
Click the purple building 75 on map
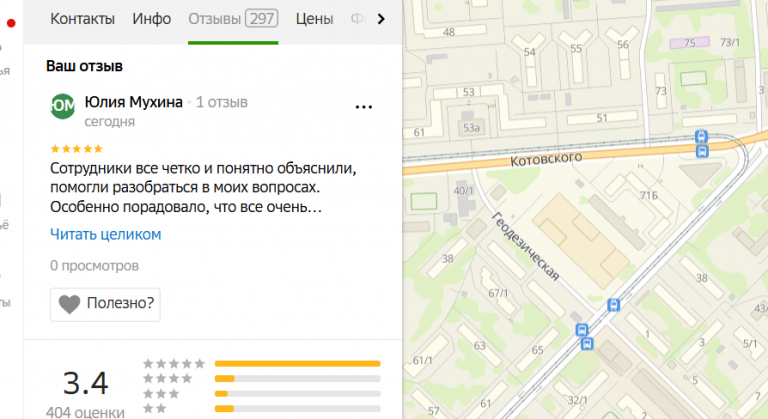tap(689, 43)
